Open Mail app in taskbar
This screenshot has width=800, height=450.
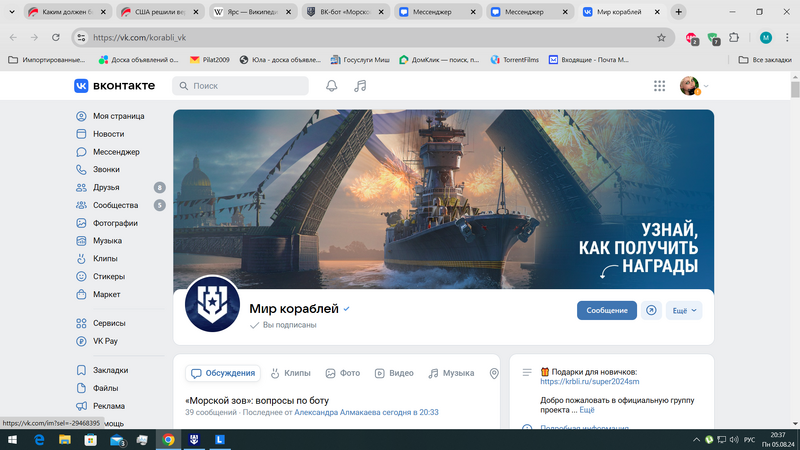pyautogui.click(x=117, y=440)
